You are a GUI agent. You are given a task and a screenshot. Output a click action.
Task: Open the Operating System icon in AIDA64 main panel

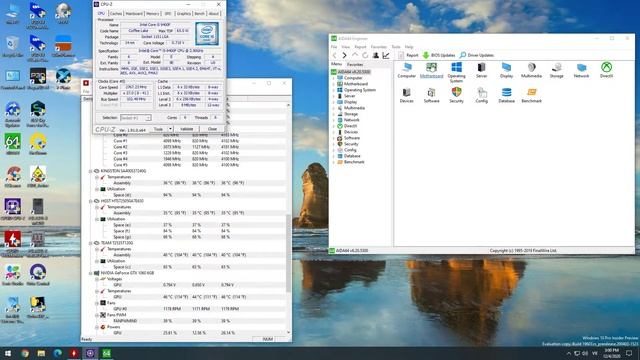click(456, 72)
